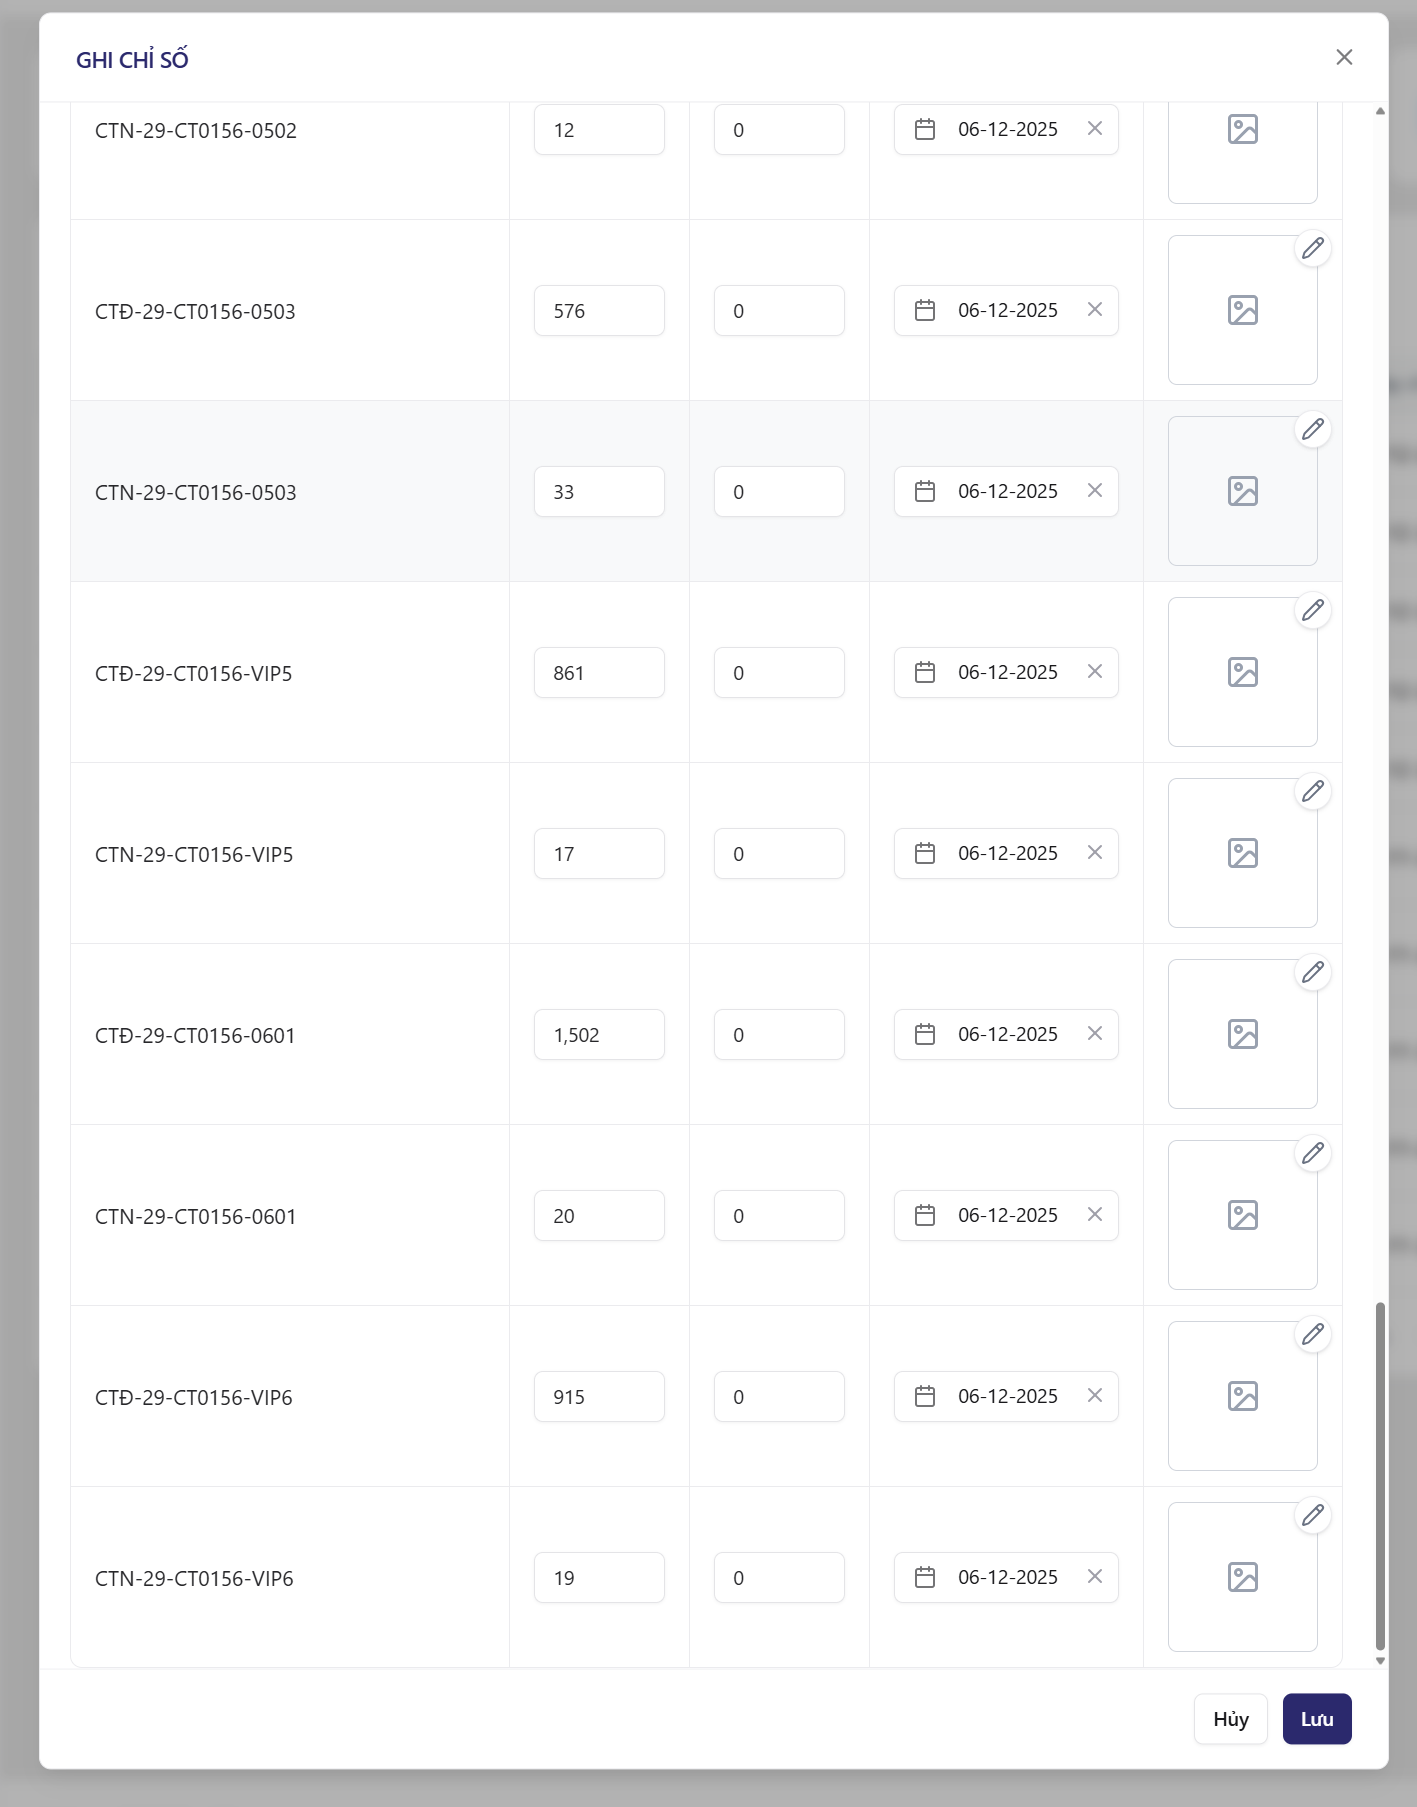Focus the reading field showing 1,502
The image size is (1417, 1807).
(x=599, y=1035)
